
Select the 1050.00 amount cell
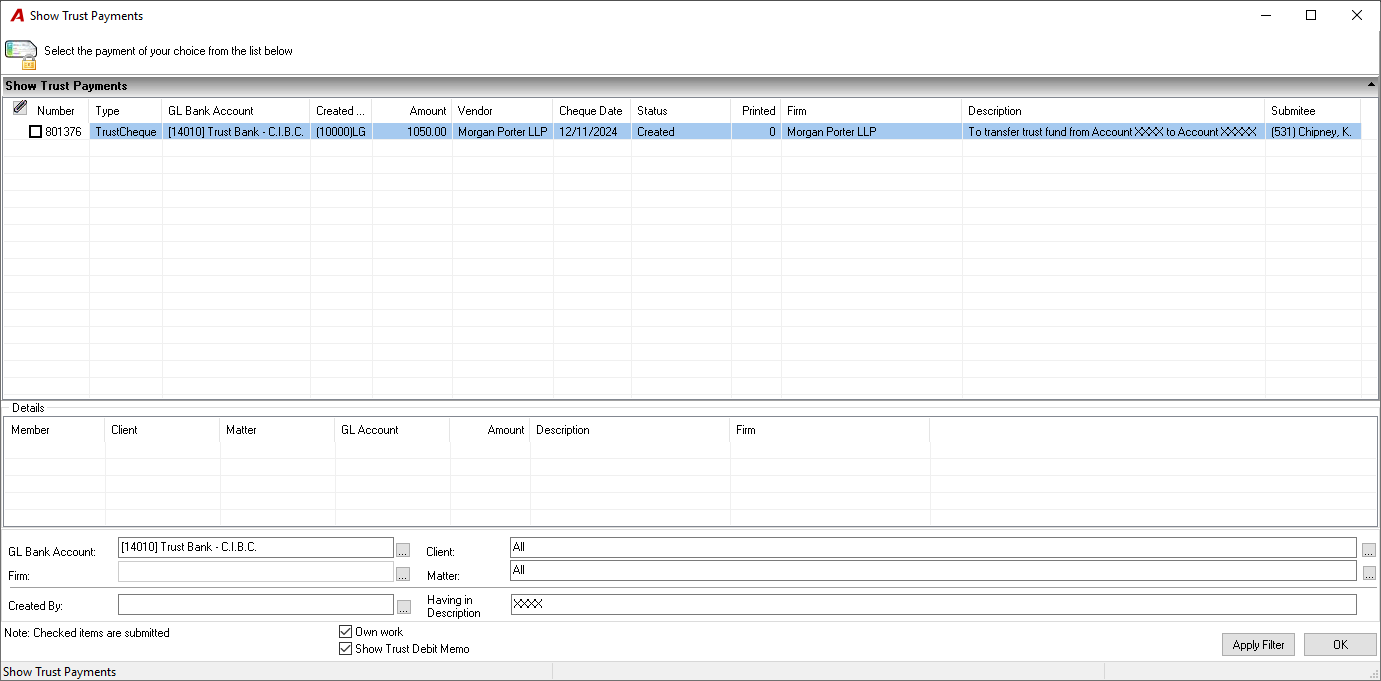pyautogui.click(x=412, y=132)
